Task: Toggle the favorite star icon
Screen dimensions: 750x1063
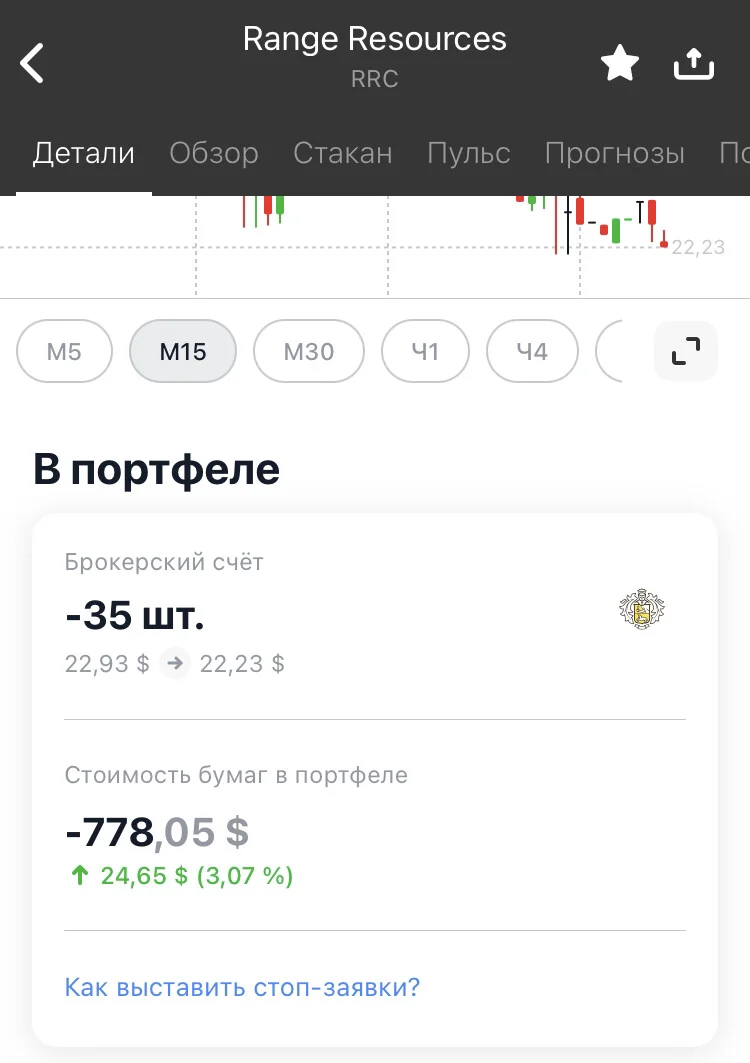Action: (620, 63)
